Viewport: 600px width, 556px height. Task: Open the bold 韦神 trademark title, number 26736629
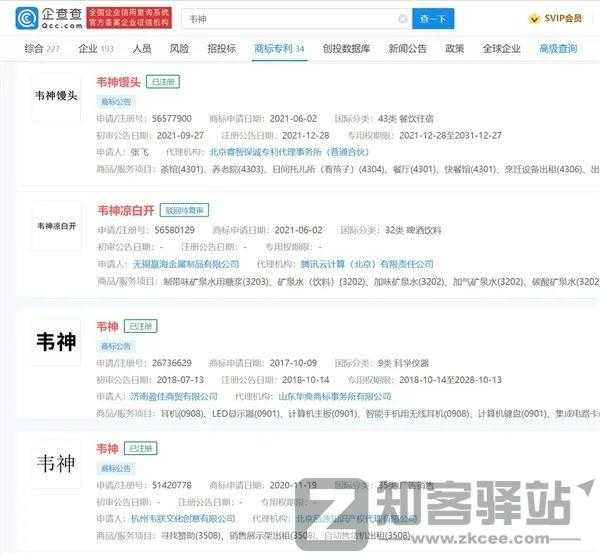(108, 326)
